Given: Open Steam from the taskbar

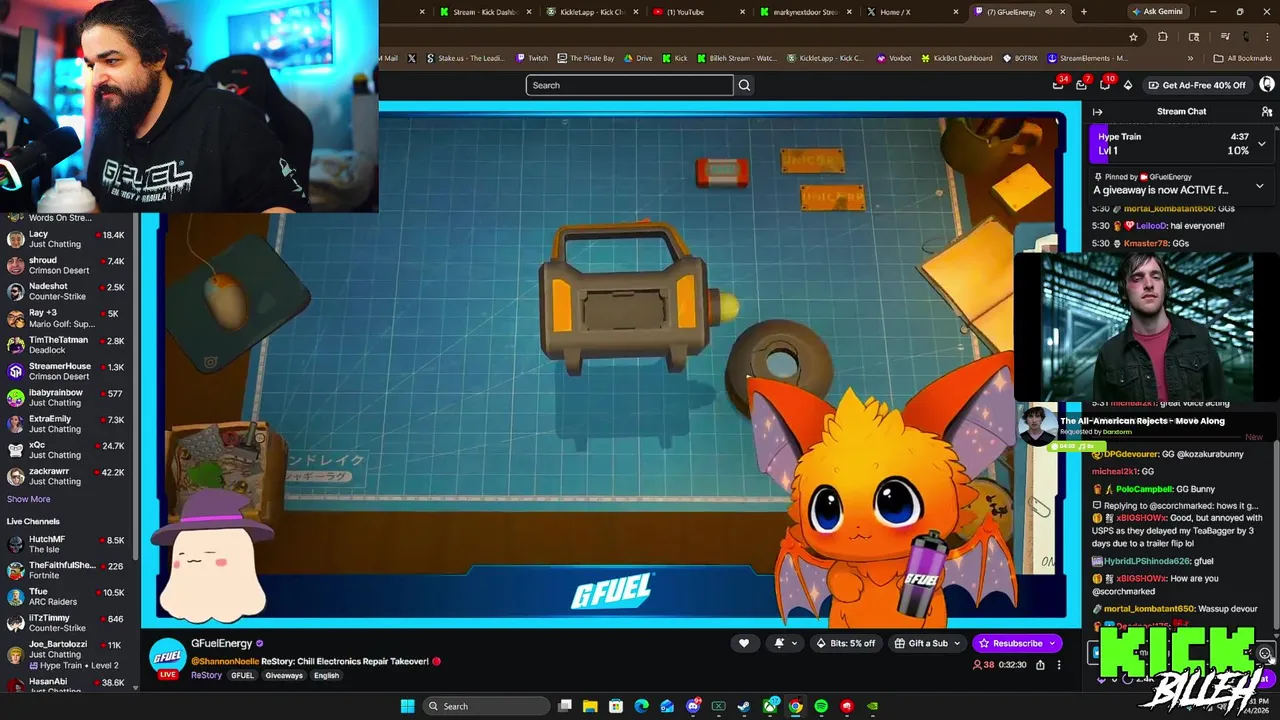Looking at the screenshot, I should pos(744,706).
